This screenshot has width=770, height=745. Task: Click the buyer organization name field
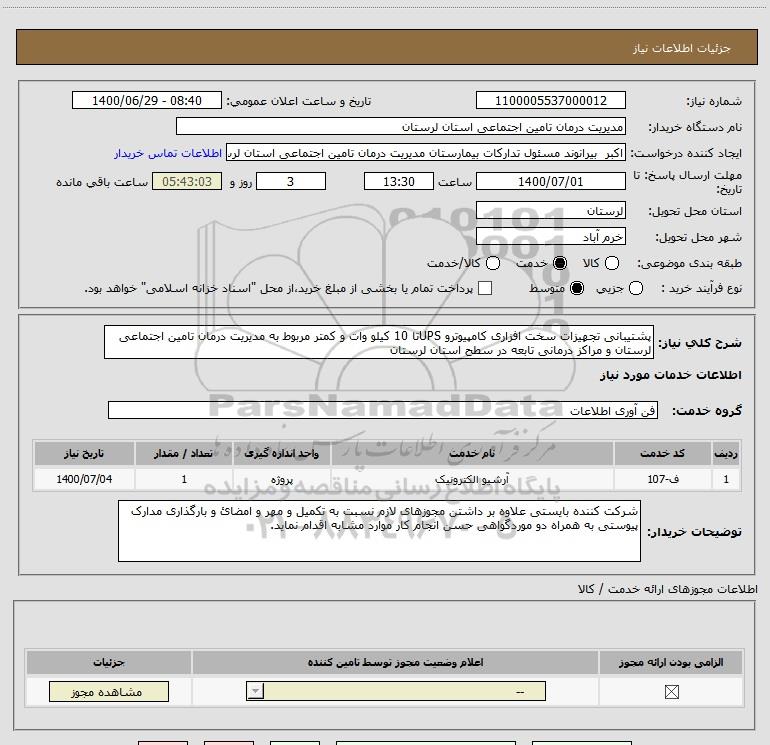point(401,126)
